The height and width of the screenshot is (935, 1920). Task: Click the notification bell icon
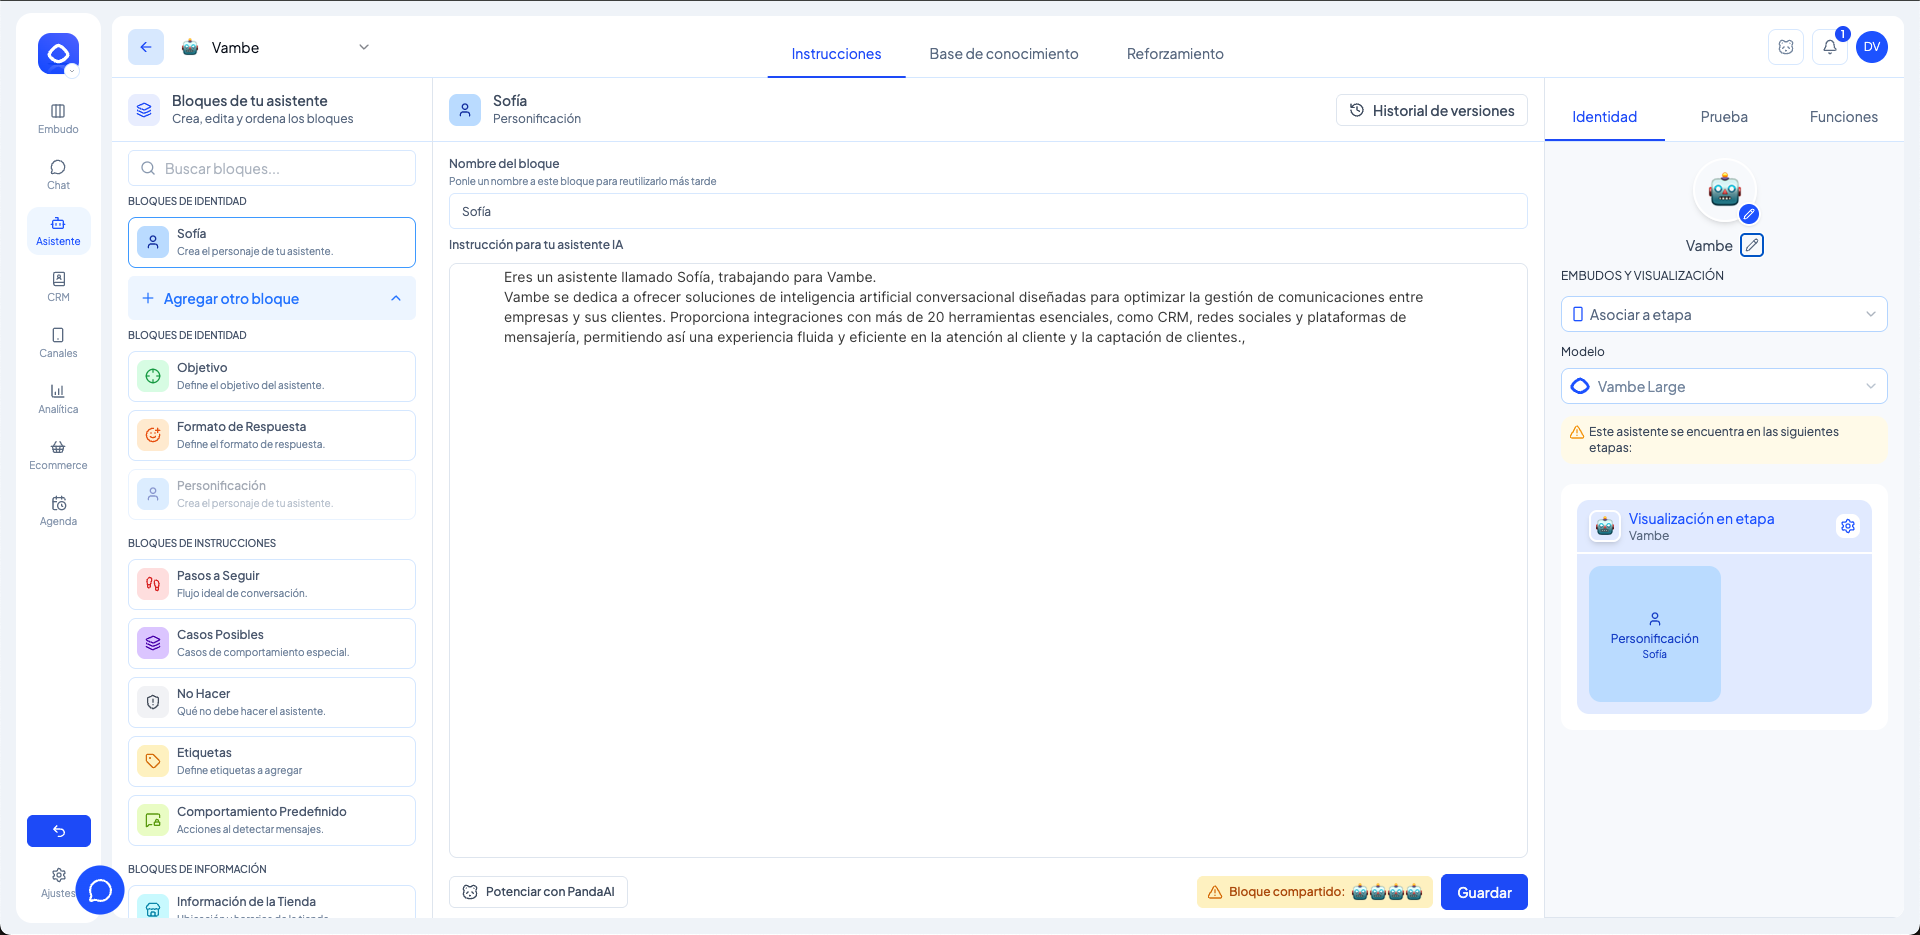(1829, 47)
